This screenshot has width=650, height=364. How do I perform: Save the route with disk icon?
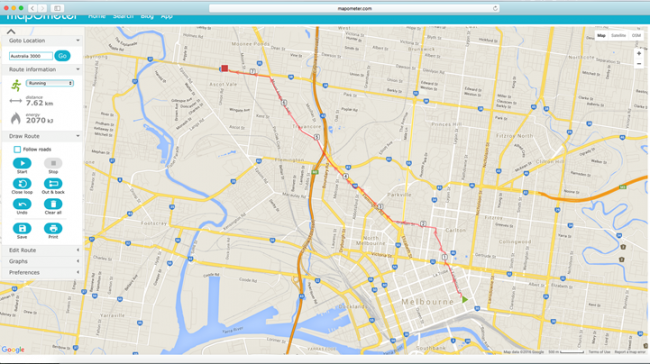tap(22, 228)
